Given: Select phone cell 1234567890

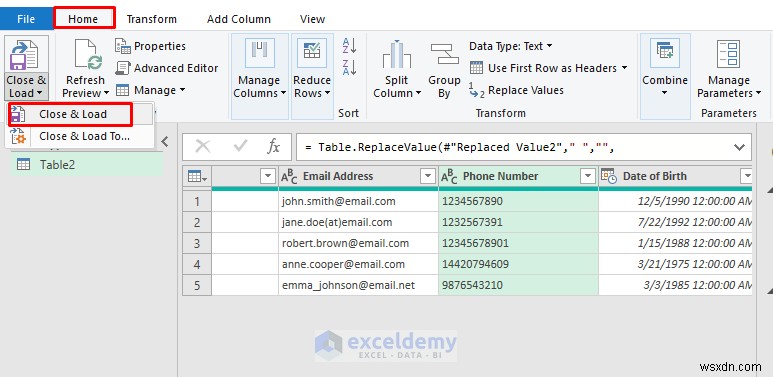Looking at the screenshot, I should (519, 201).
